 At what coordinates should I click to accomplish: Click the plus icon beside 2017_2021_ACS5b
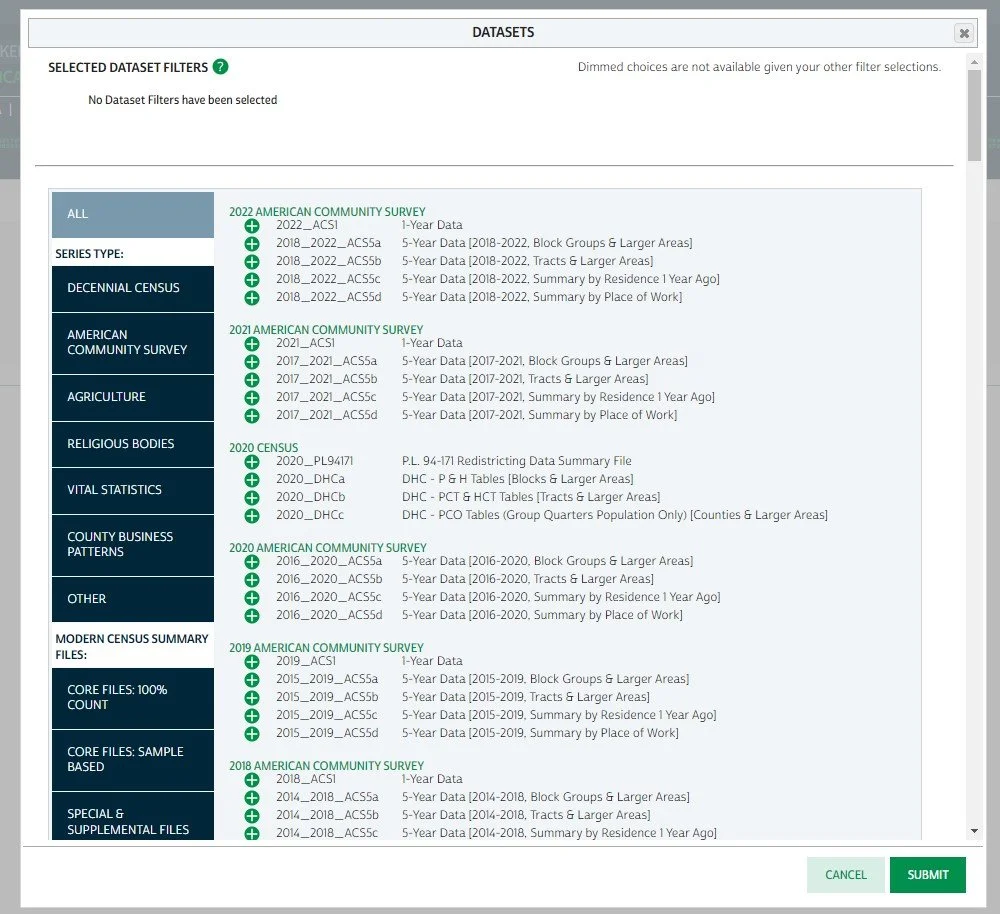252,380
